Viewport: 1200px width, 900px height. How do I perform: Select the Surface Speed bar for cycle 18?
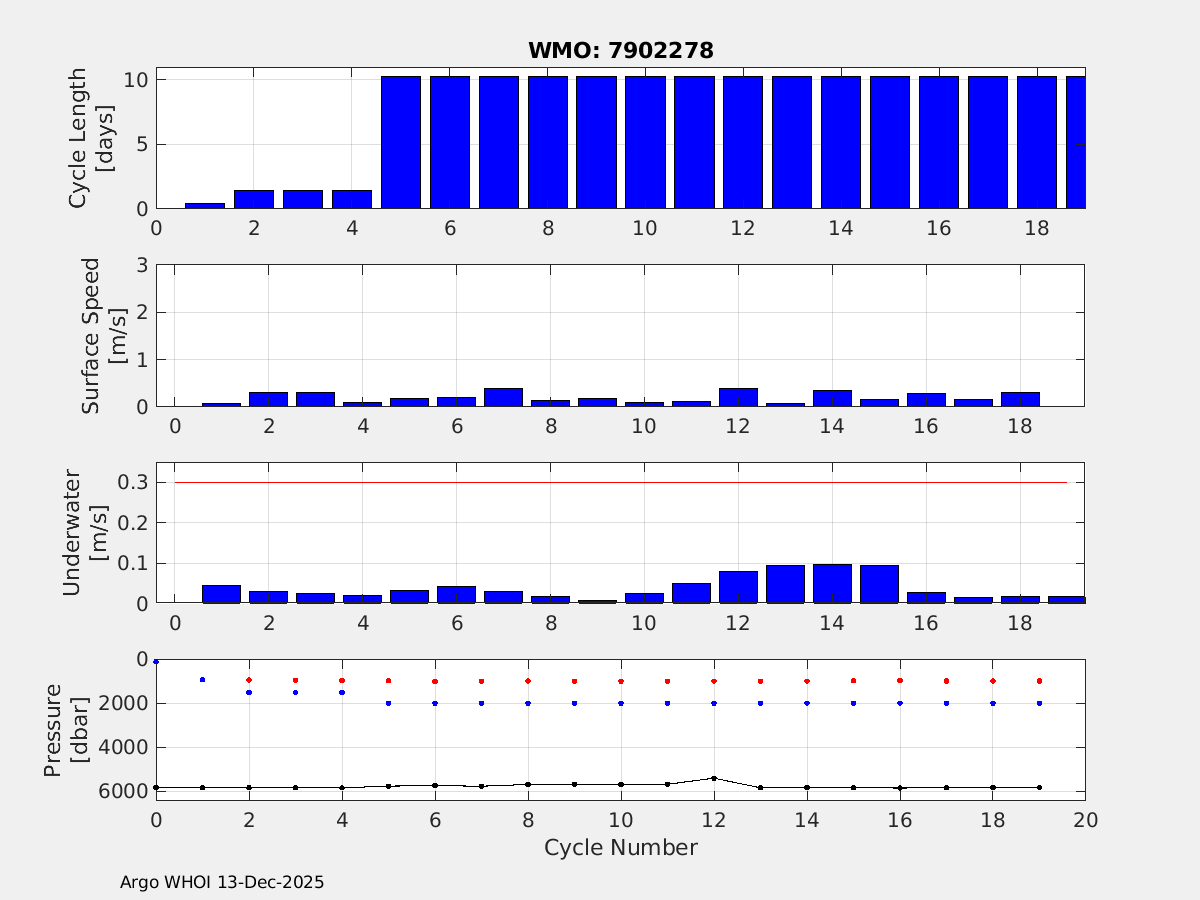[x=1020, y=399]
